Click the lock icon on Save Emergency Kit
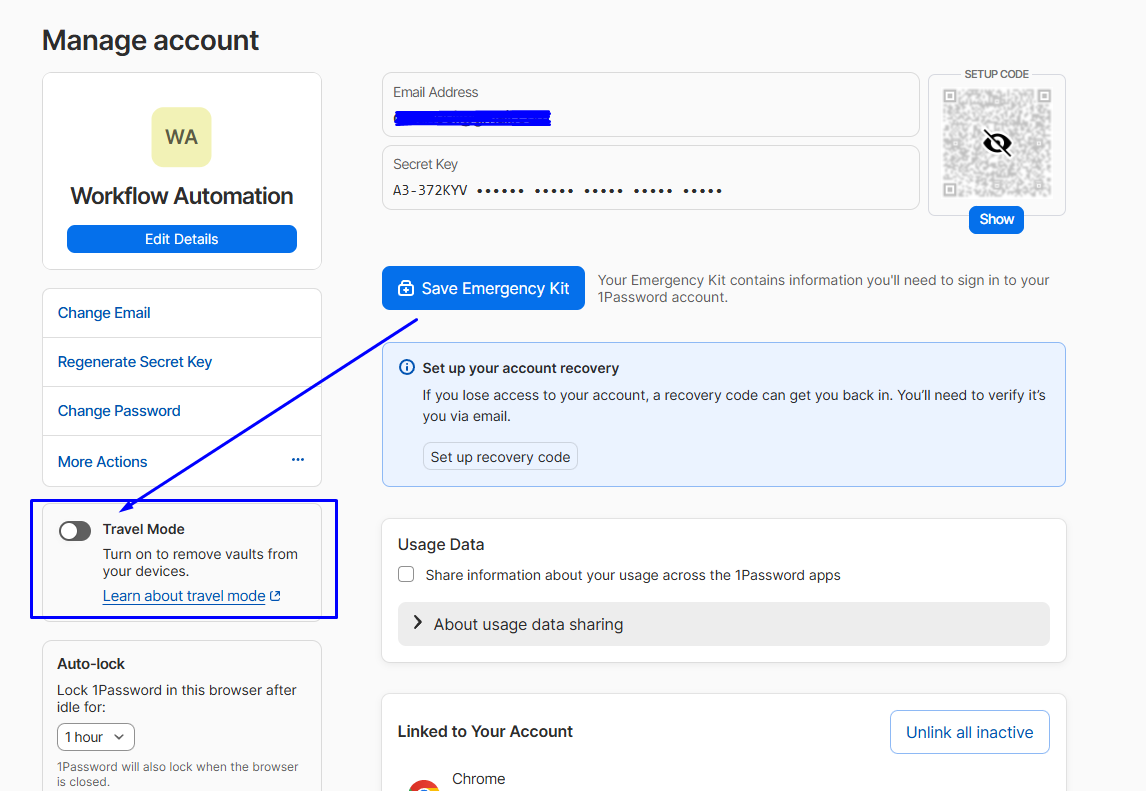1146x791 pixels. click(x=405, y=288)
